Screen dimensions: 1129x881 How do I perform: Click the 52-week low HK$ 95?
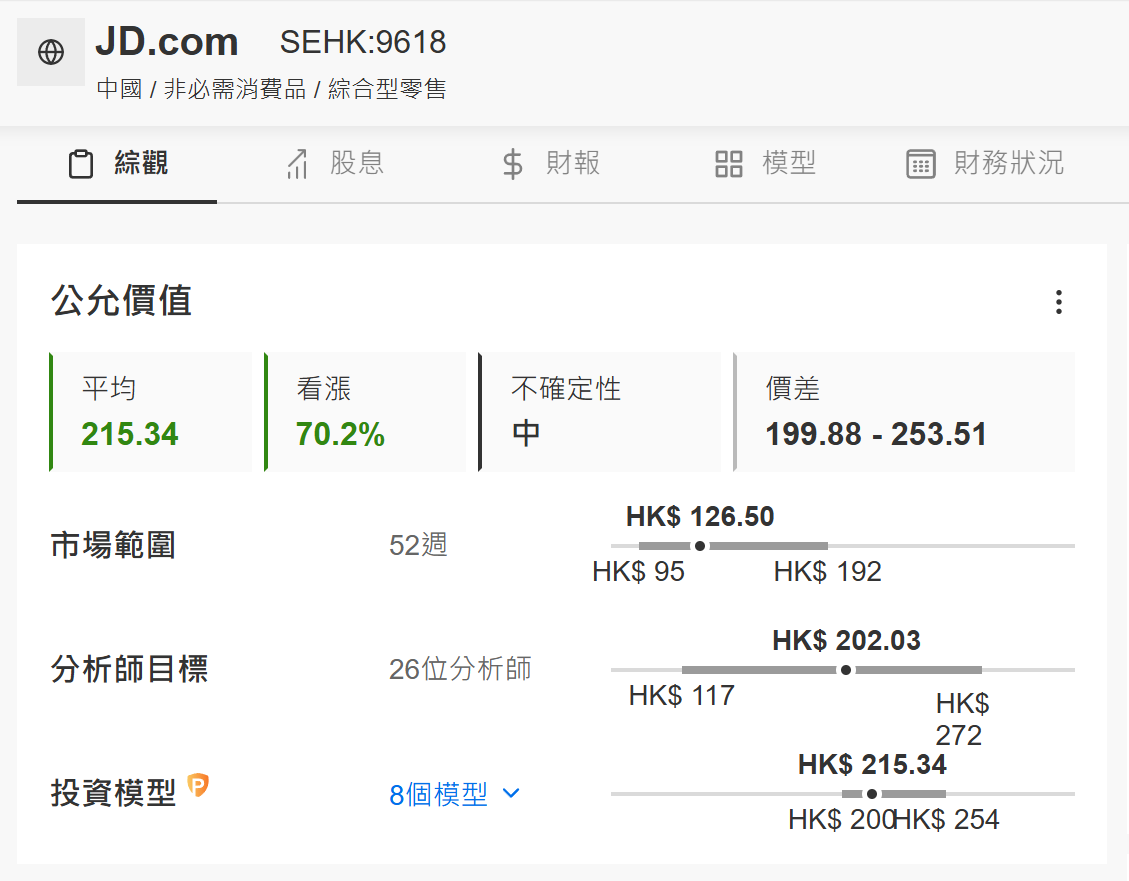[x=639, y=571]
